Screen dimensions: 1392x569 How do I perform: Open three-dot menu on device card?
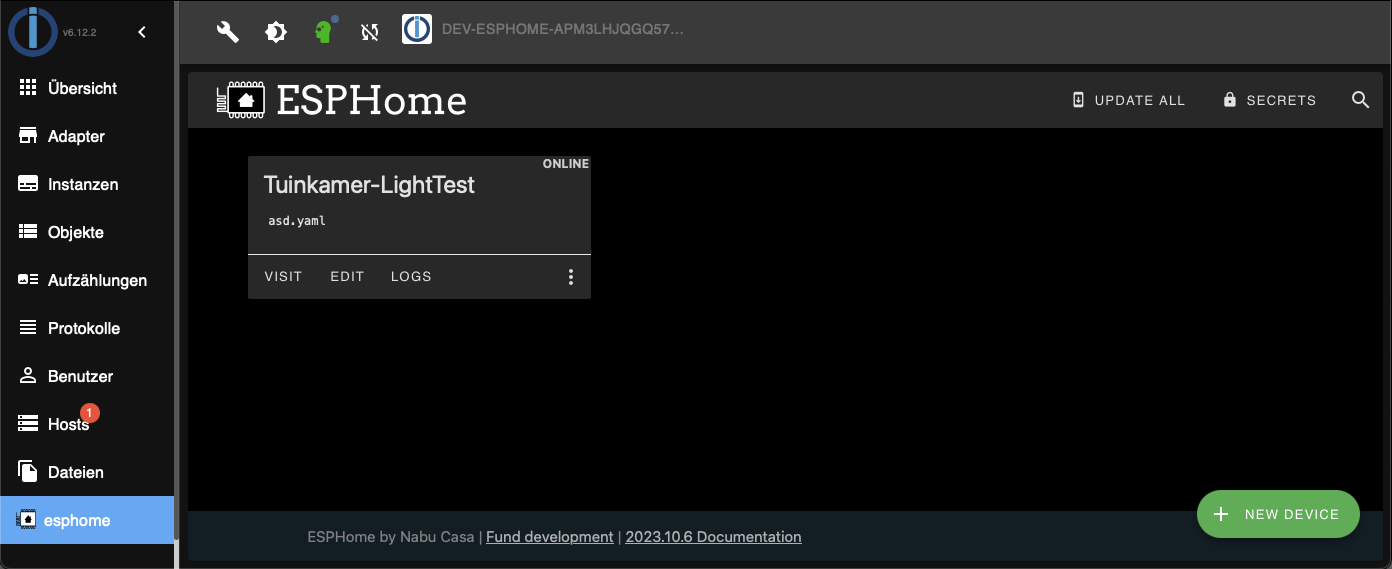(x=571, y=277)
